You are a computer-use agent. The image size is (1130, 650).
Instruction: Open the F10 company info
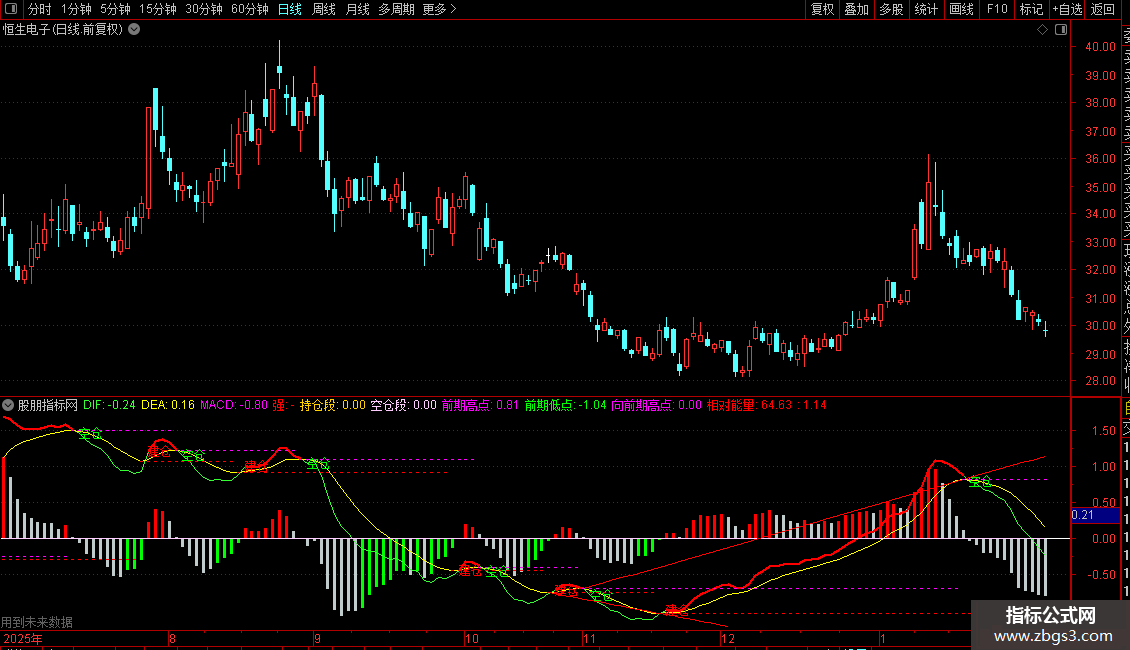pyautogui.click(x=997, y=9)
